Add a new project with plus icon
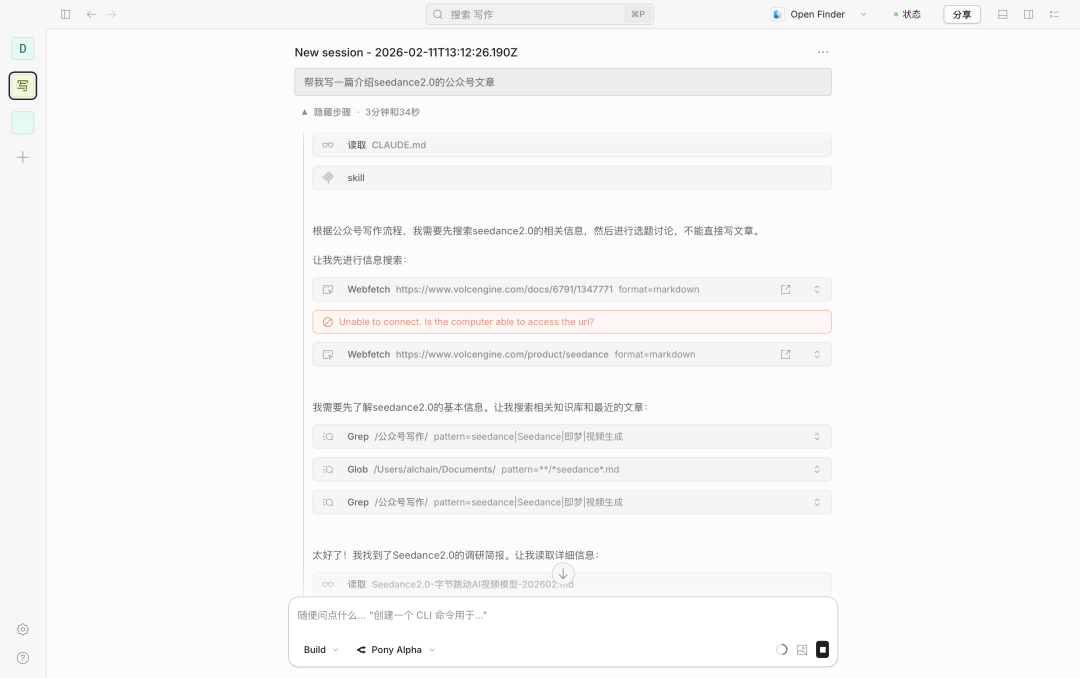Image resolution: width=1080 pixels, height=678 pixels. (23, 157)
